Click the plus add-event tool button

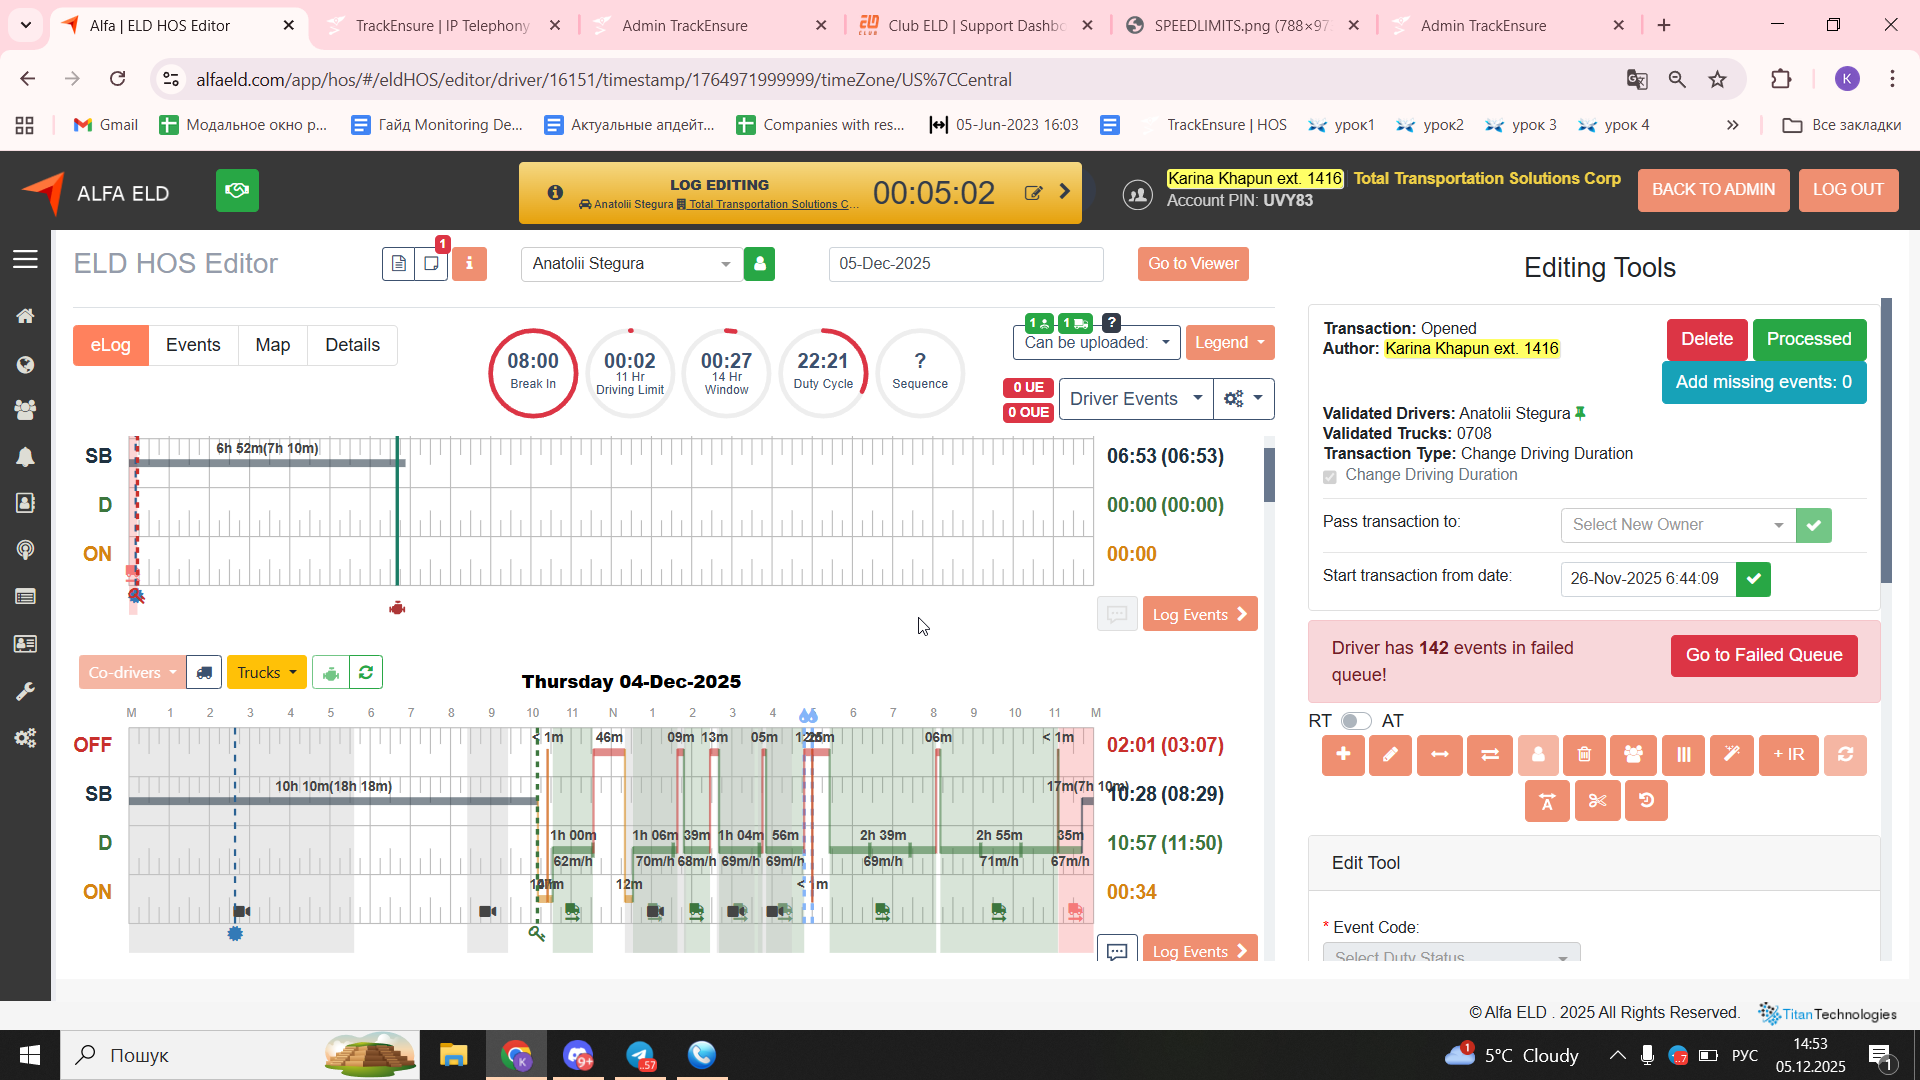(x=1343, y=755)
